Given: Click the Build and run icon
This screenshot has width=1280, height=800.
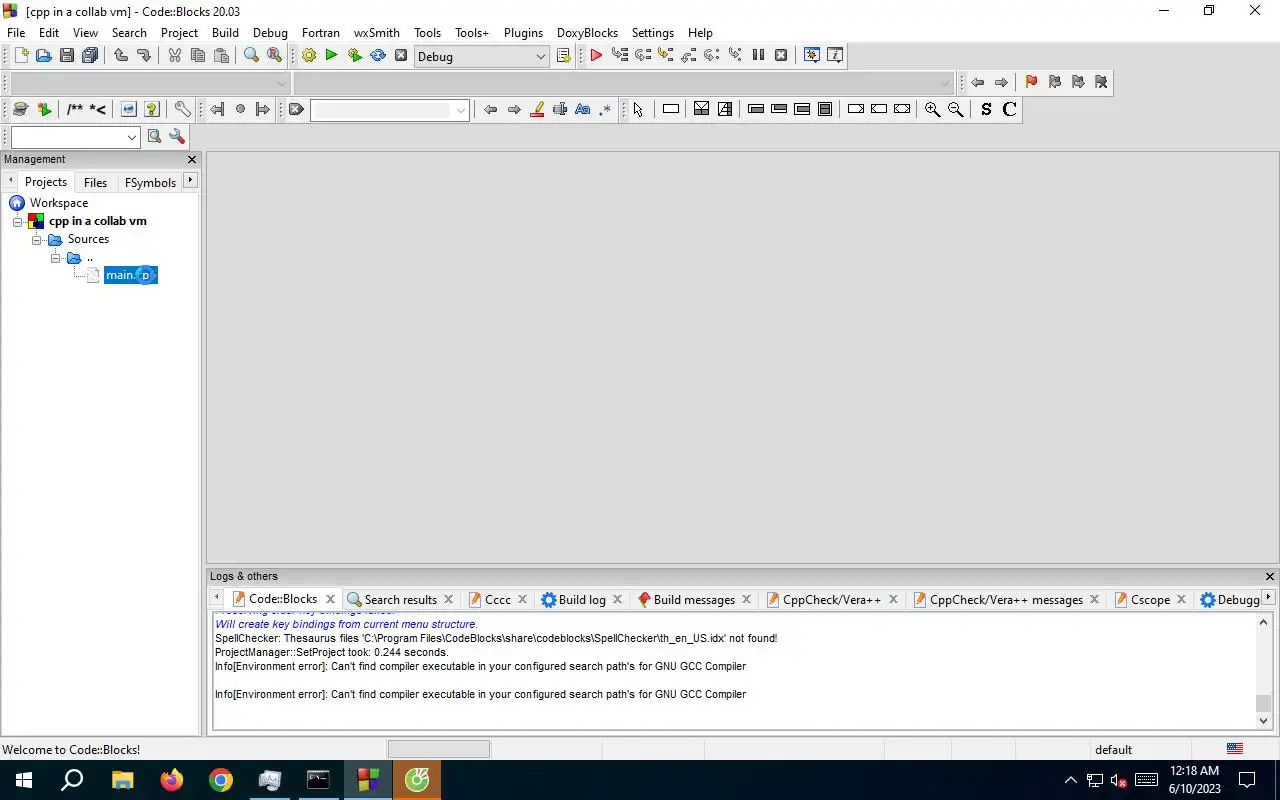Looking at the screenshot, I should (354, 56).
